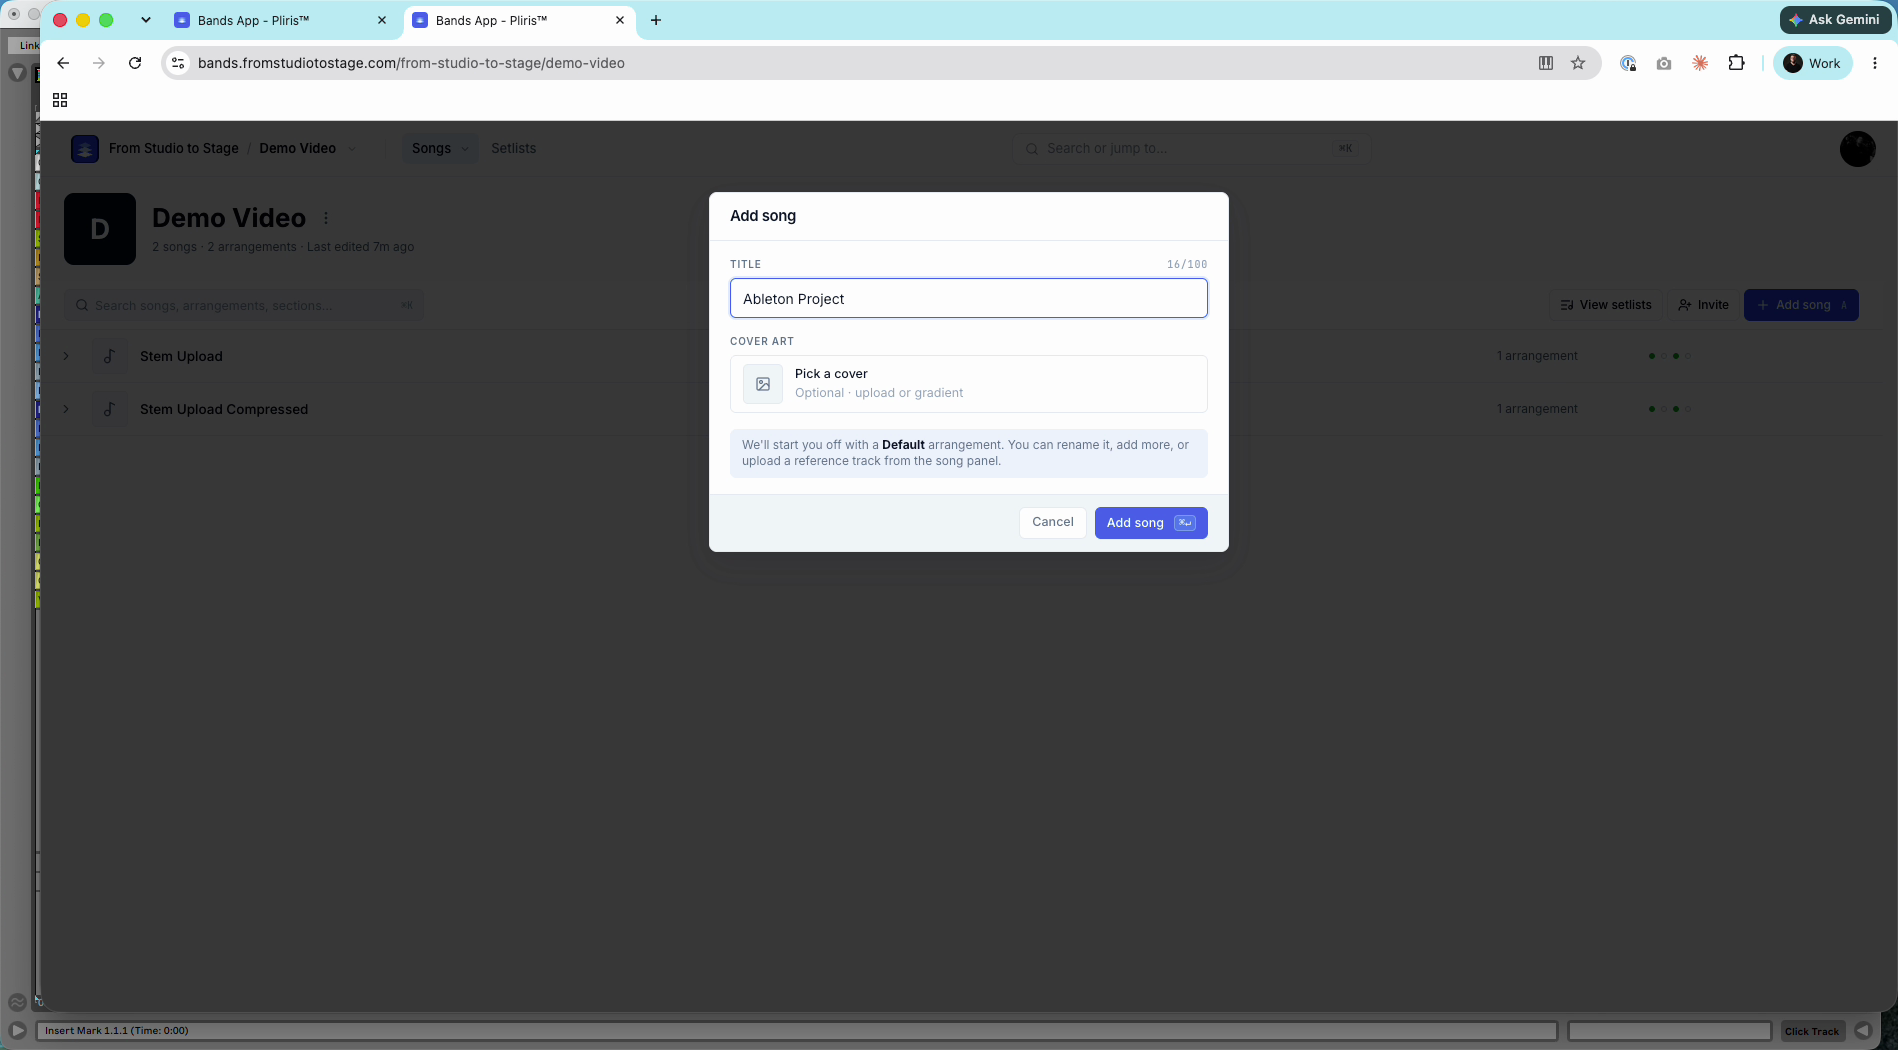Click the Demo Video 'D' cover thumbnail

(x=100, y=229)
